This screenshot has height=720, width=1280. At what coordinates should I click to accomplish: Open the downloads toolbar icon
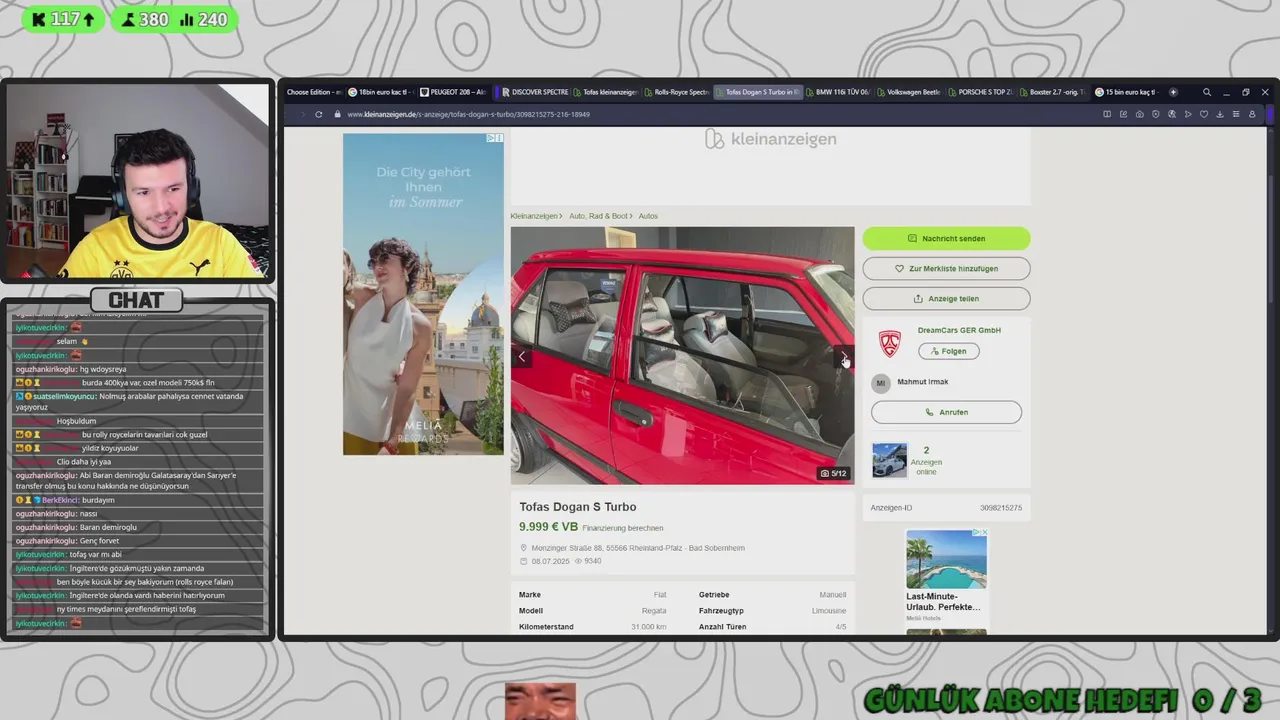tap(1219, 114)
